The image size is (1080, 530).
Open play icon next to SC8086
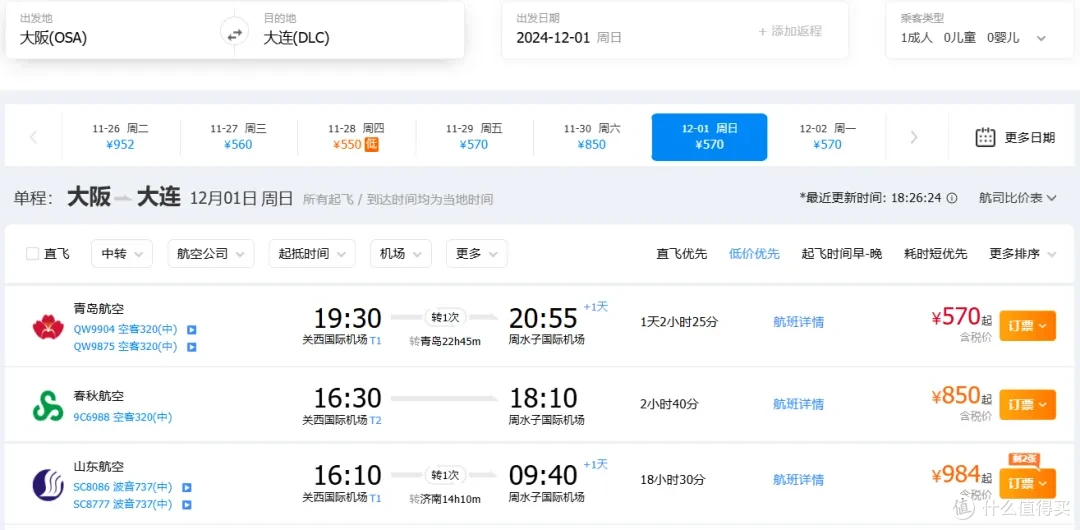pos(187,487)
